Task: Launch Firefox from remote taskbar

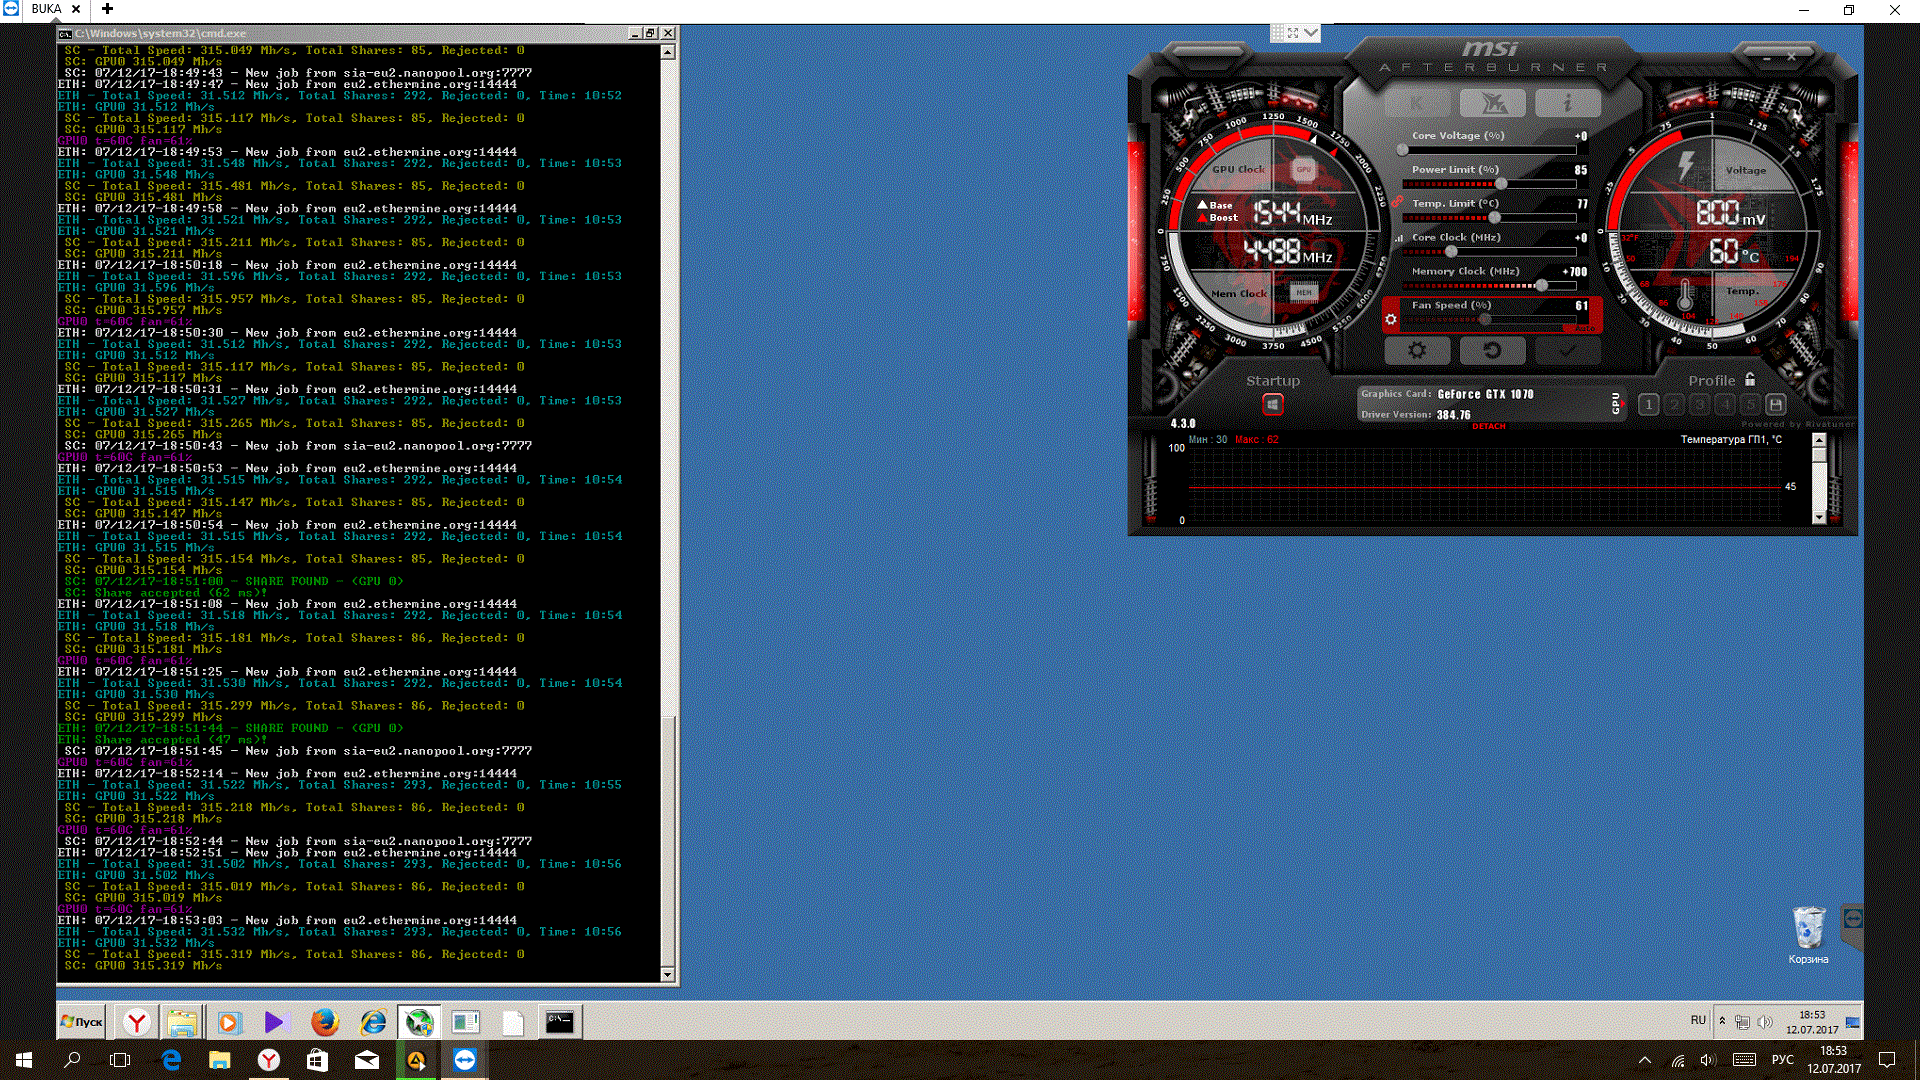Action: click(x=324, y=1022)
